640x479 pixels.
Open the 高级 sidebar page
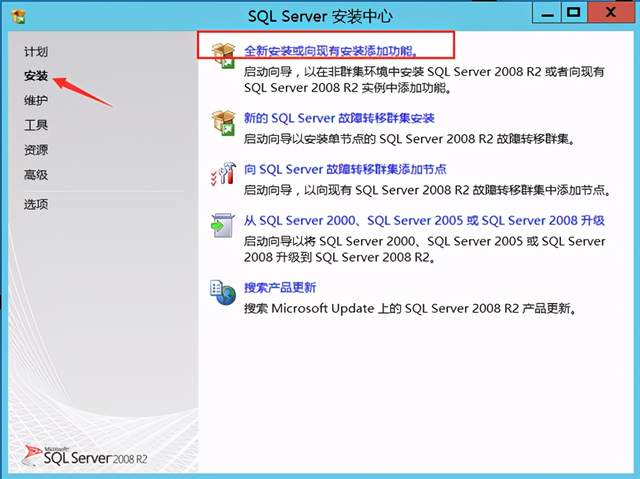click(x=36, y=175)
